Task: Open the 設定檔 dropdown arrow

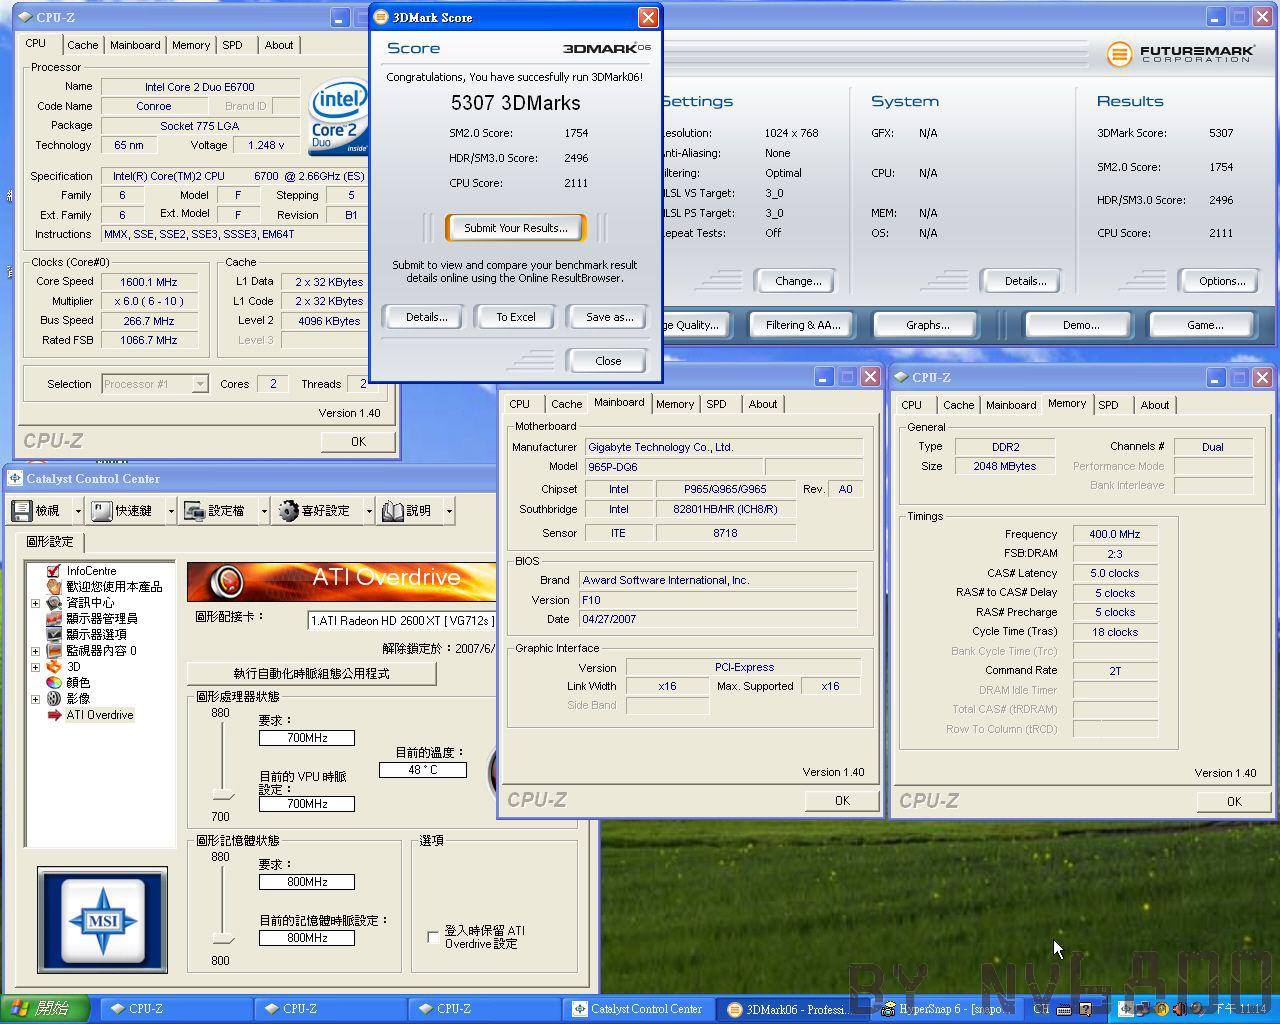Action: click(264, 511)
